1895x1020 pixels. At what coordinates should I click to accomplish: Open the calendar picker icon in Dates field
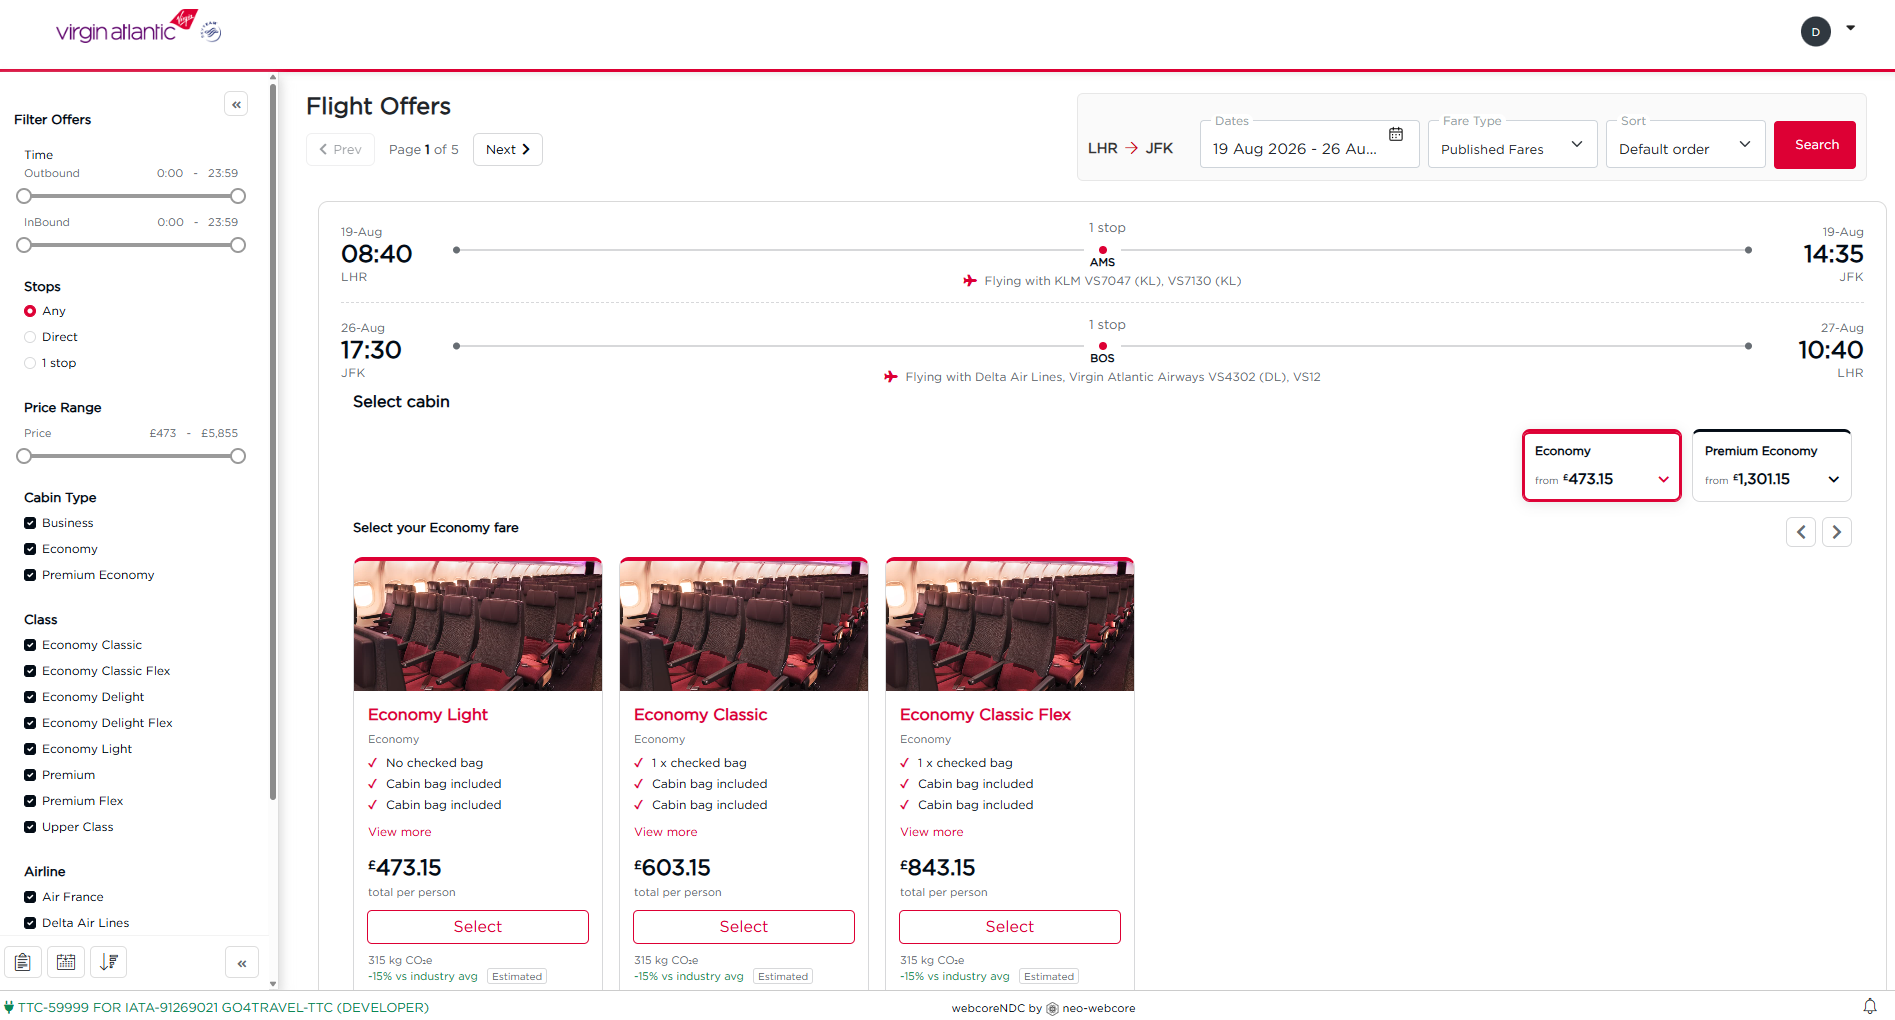pyautogui.click(x=1396, y=134)
